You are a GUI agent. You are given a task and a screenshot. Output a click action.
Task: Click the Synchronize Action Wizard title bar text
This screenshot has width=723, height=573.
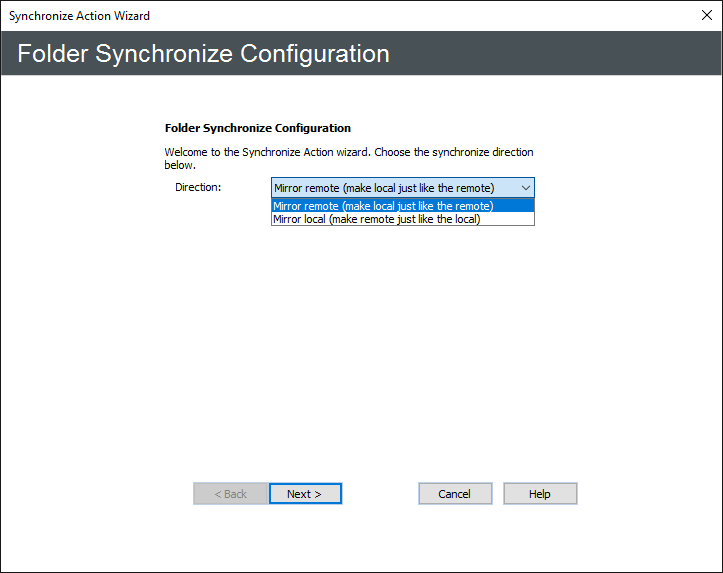pos(80,16)
